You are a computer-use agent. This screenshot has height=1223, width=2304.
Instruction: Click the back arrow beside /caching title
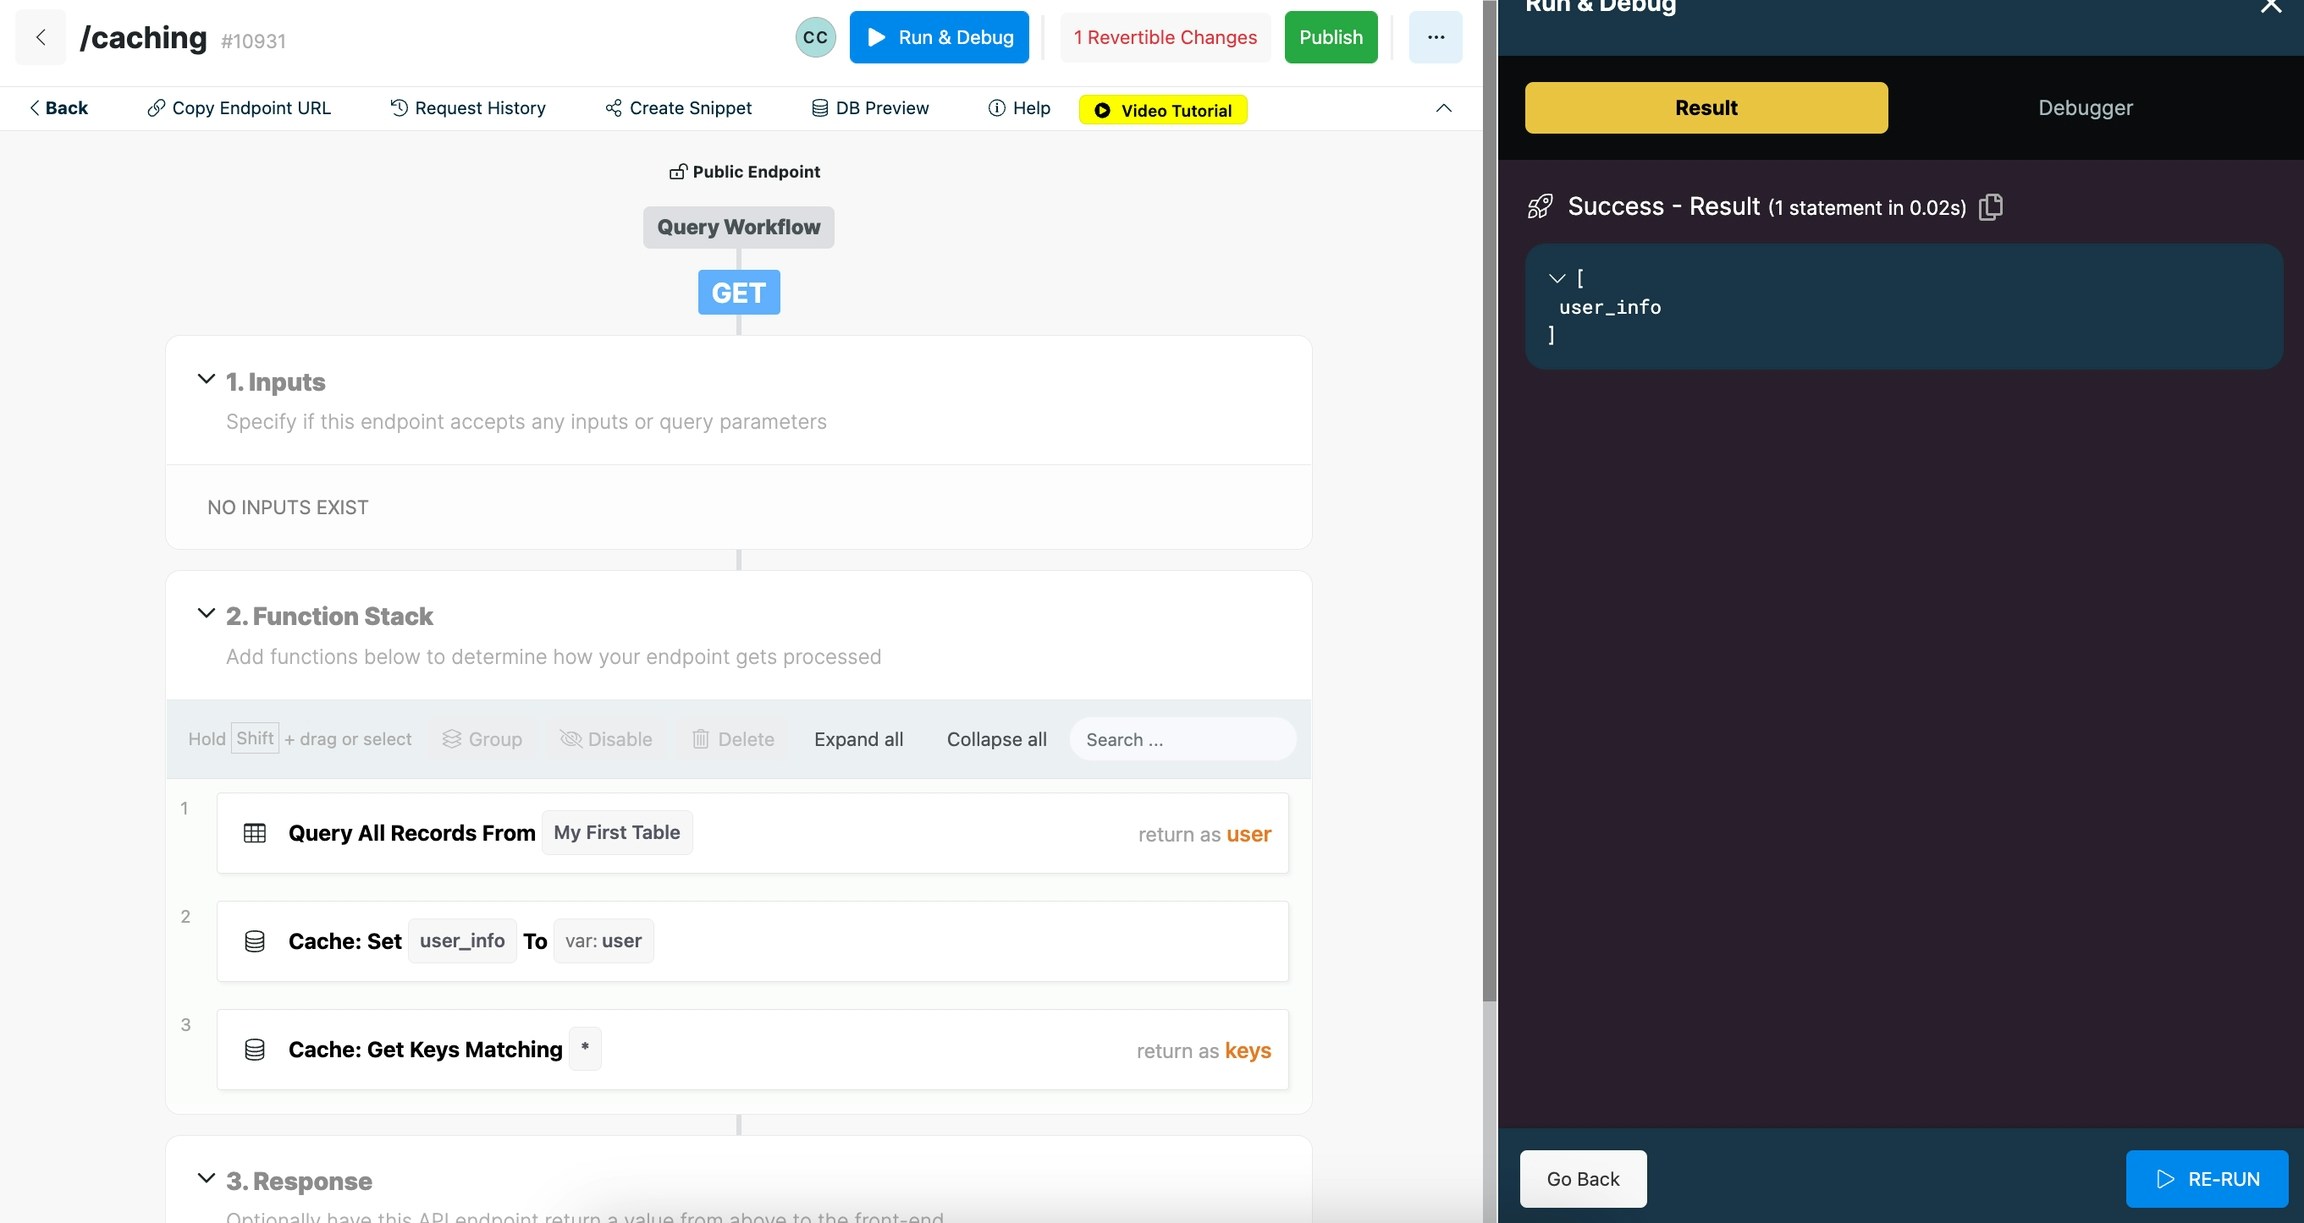pos(41,37)
